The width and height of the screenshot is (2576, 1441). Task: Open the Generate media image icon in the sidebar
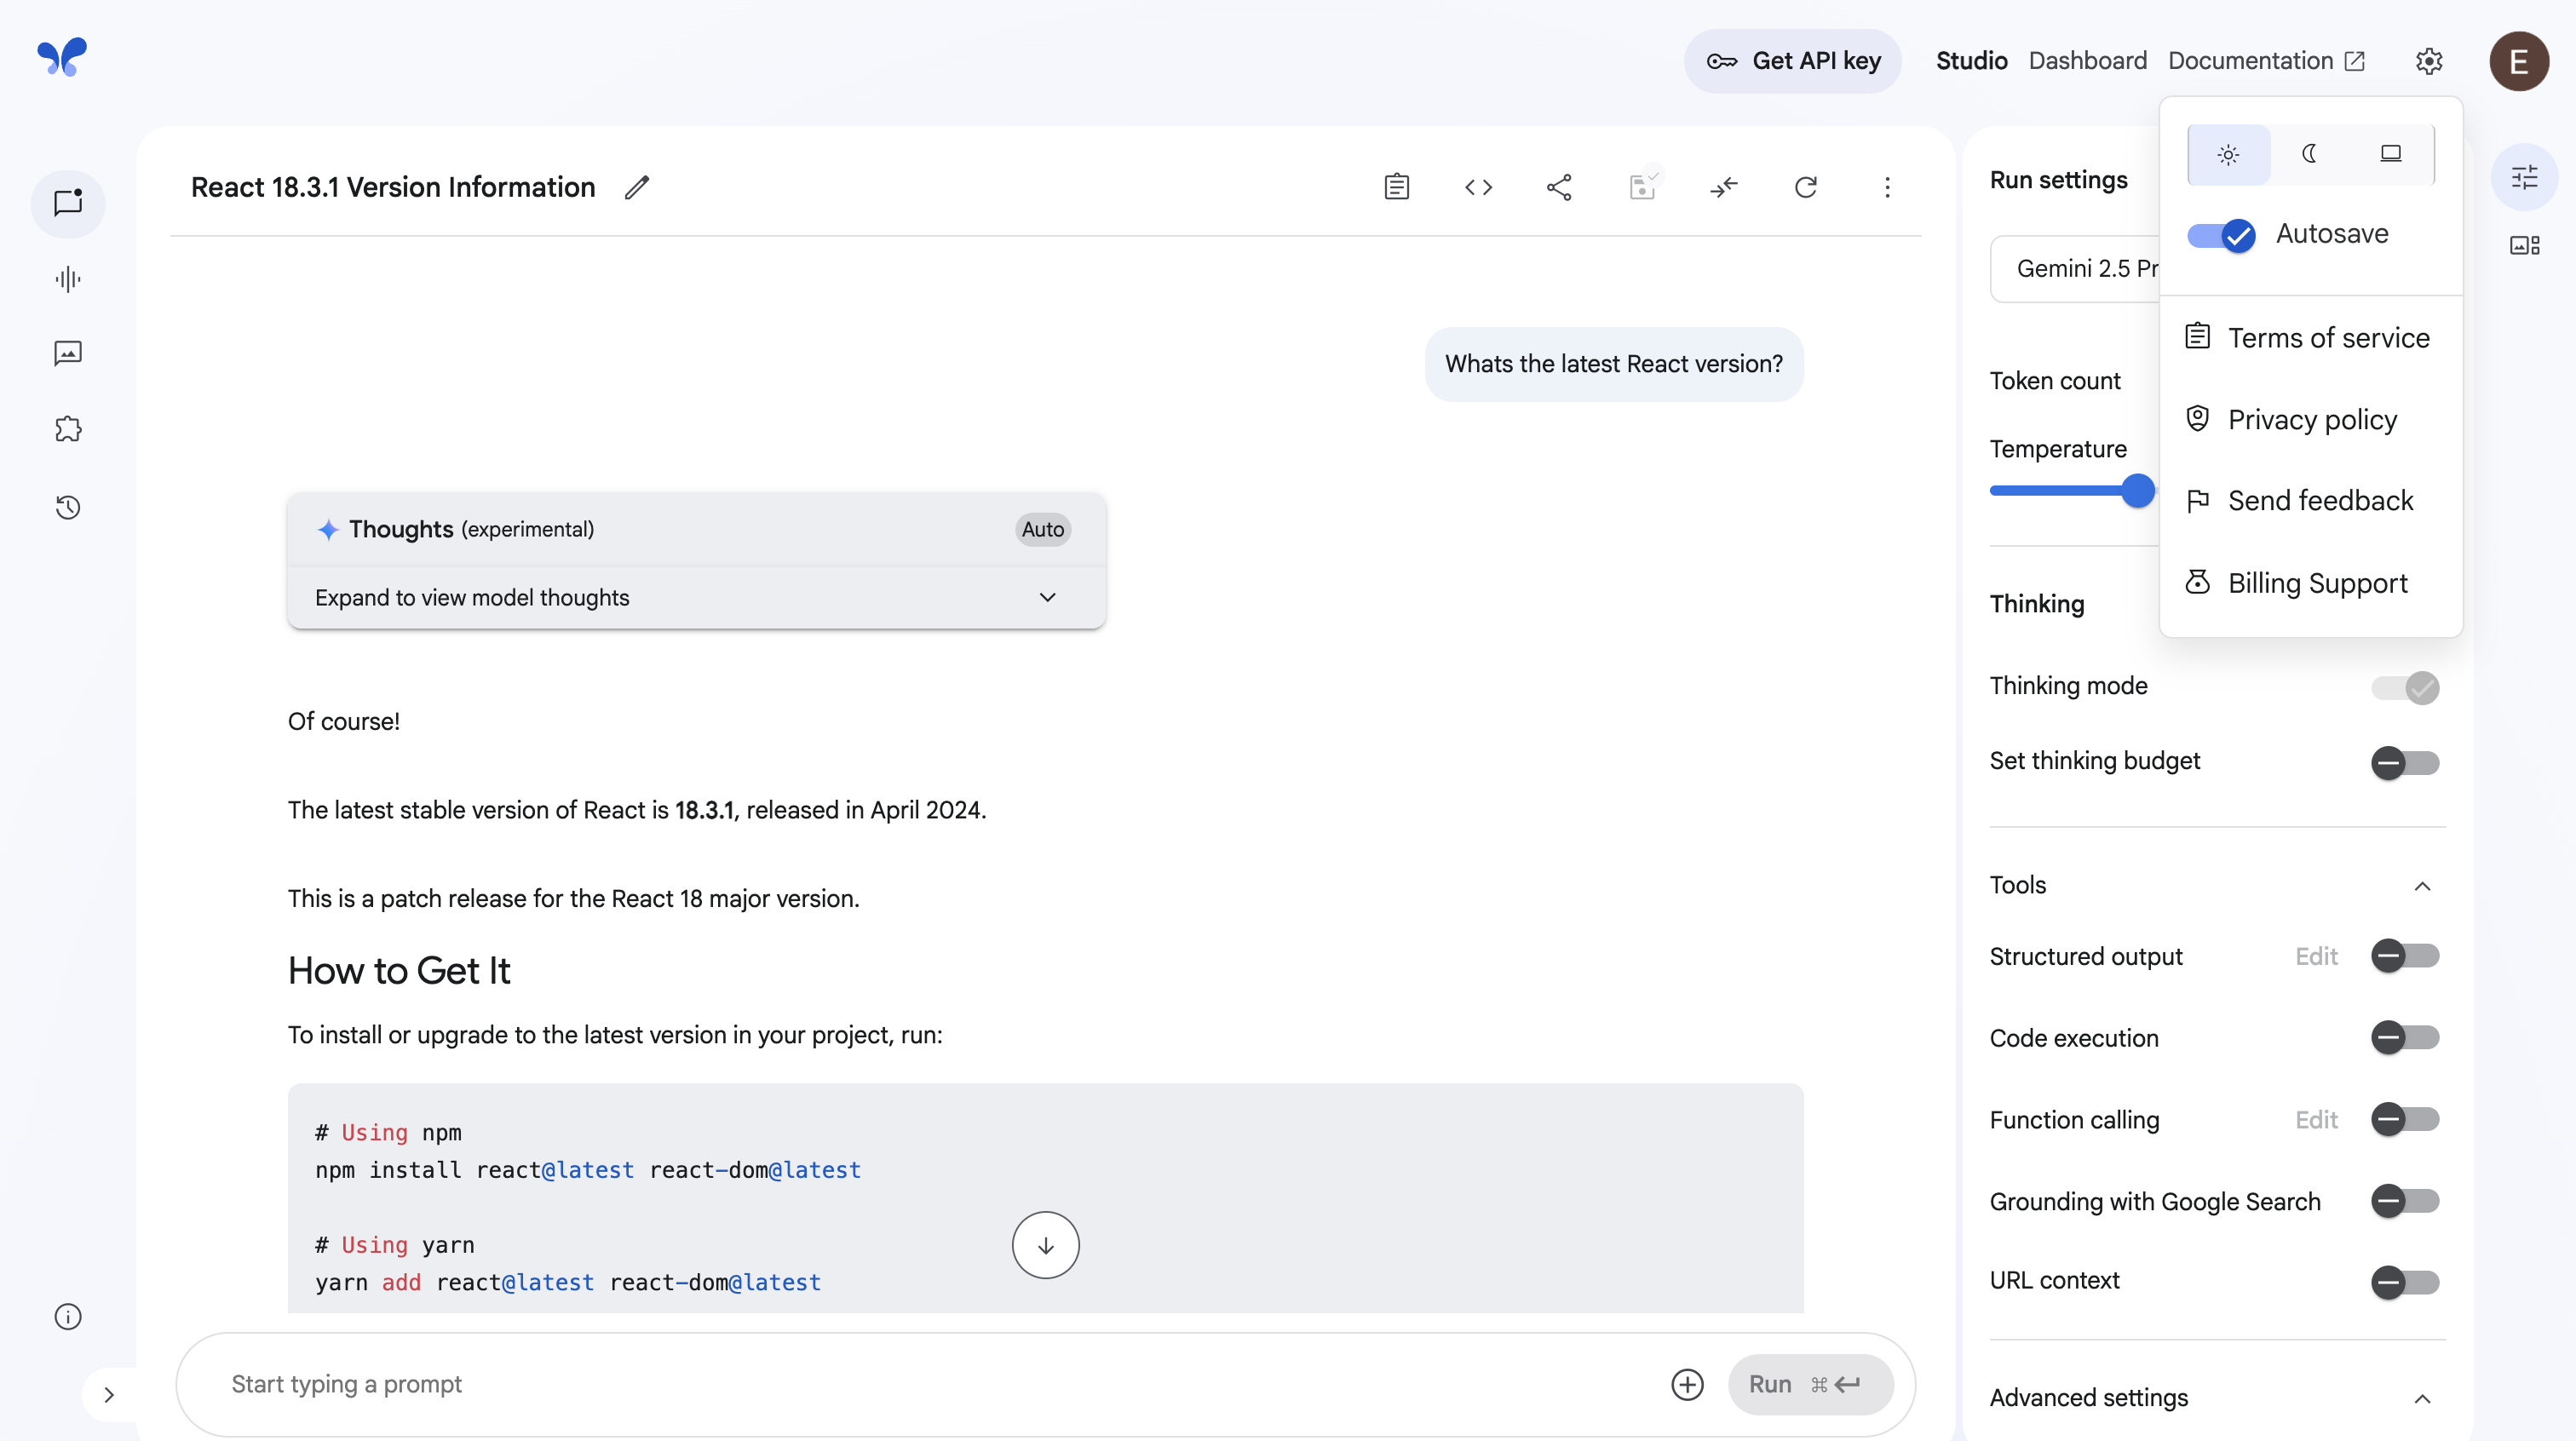68,353
